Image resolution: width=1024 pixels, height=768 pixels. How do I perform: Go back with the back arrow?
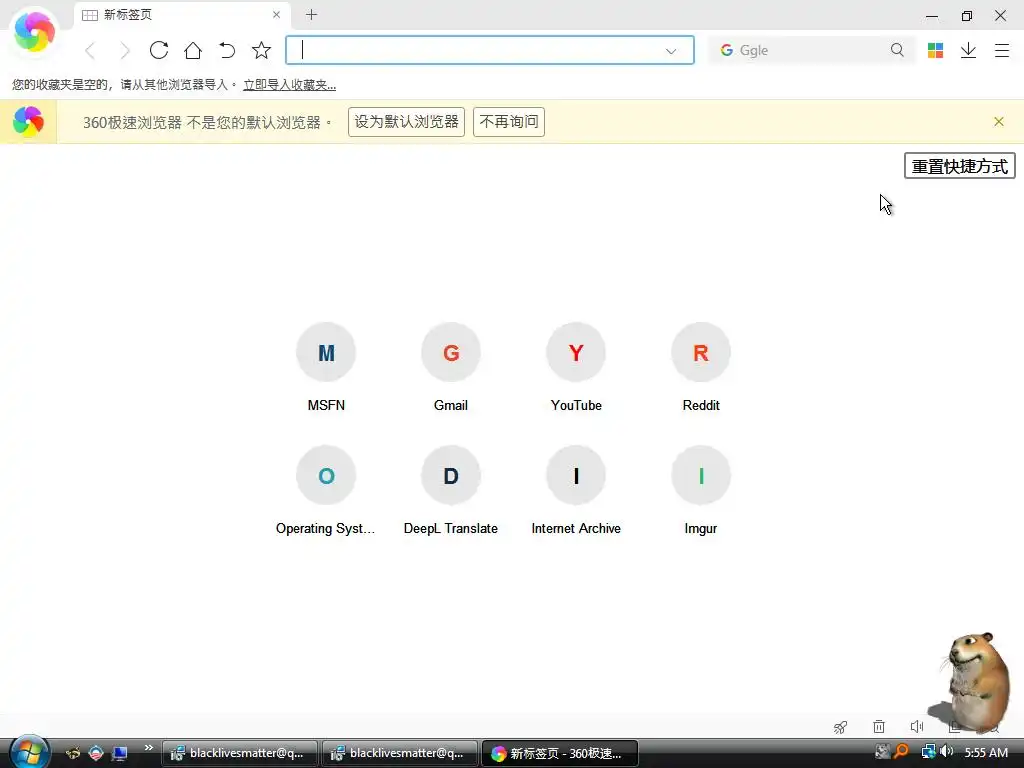91,50
